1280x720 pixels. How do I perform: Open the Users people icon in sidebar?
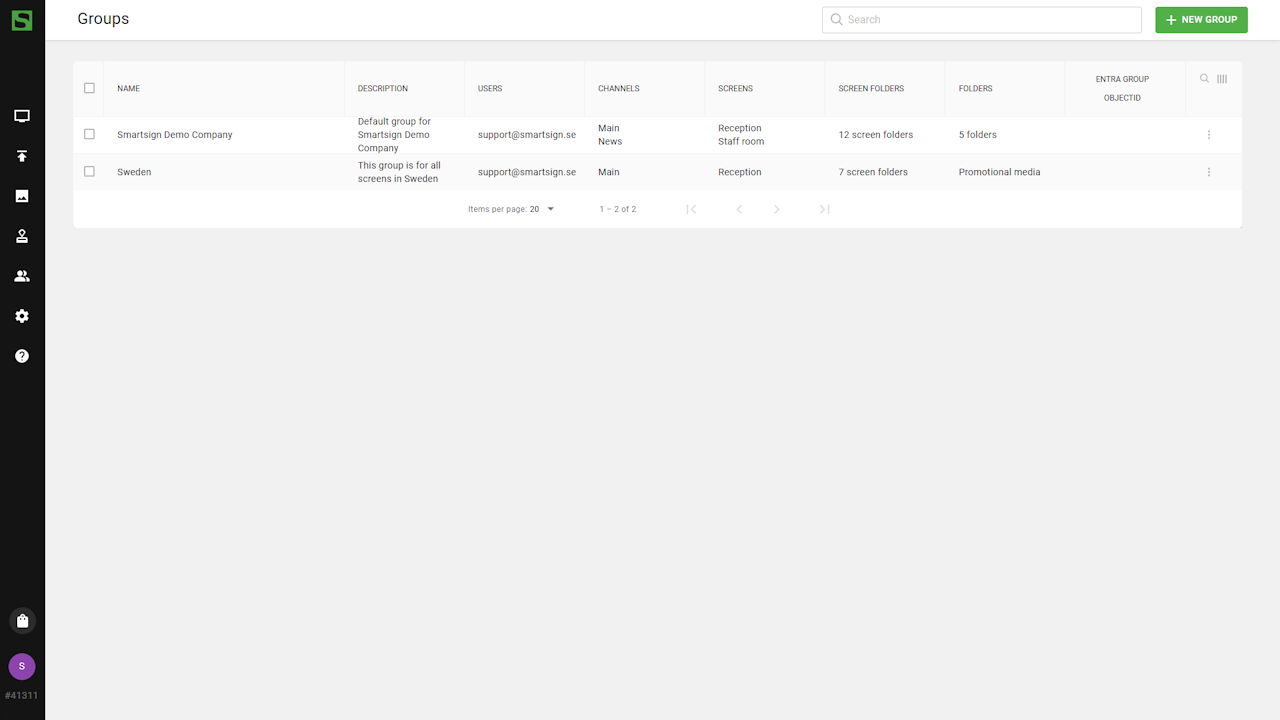[x=22, y=276]
